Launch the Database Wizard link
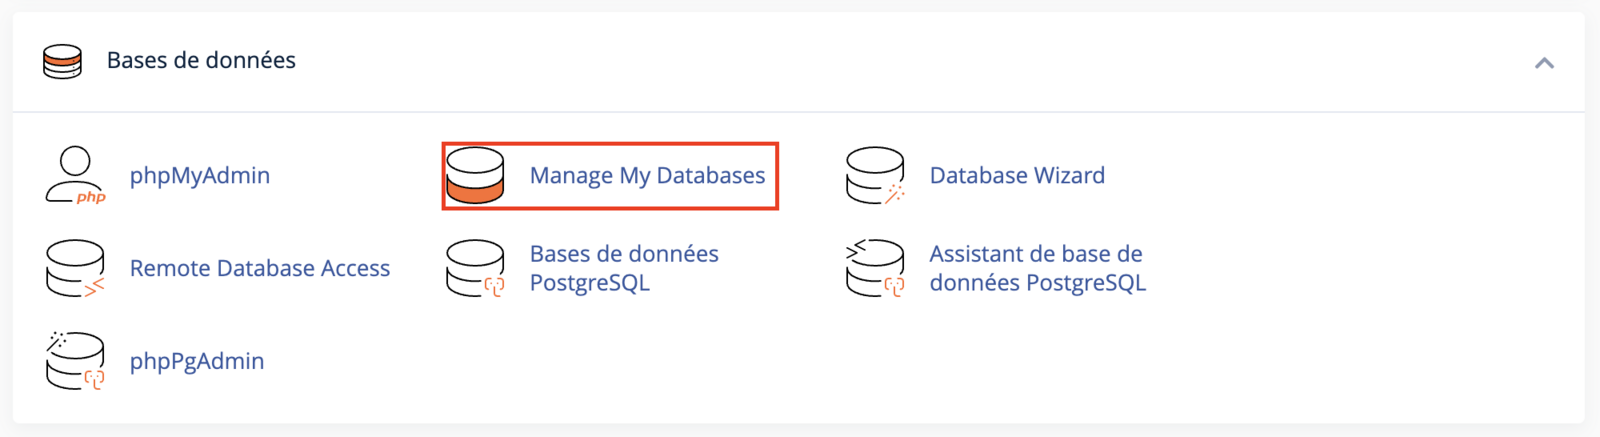The width and height of the screenshot is (1600, 437). coord(1017,175)
